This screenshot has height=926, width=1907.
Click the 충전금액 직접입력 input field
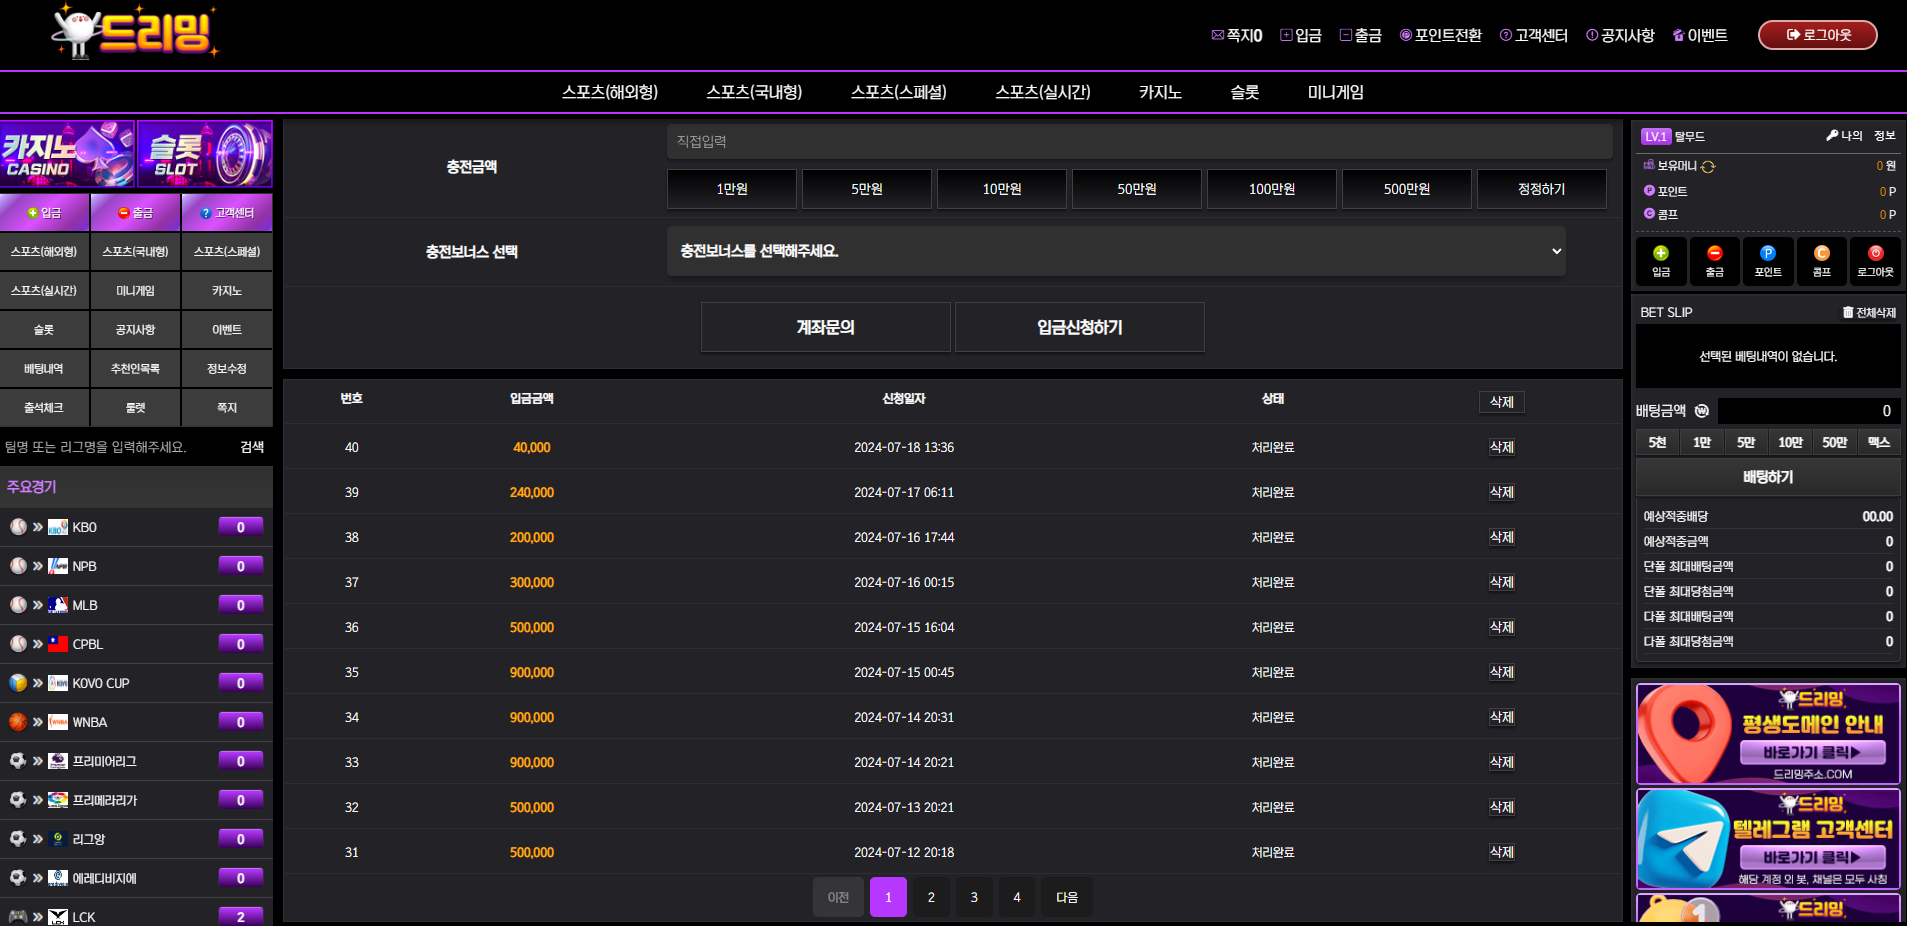[x=1138, y=141]
